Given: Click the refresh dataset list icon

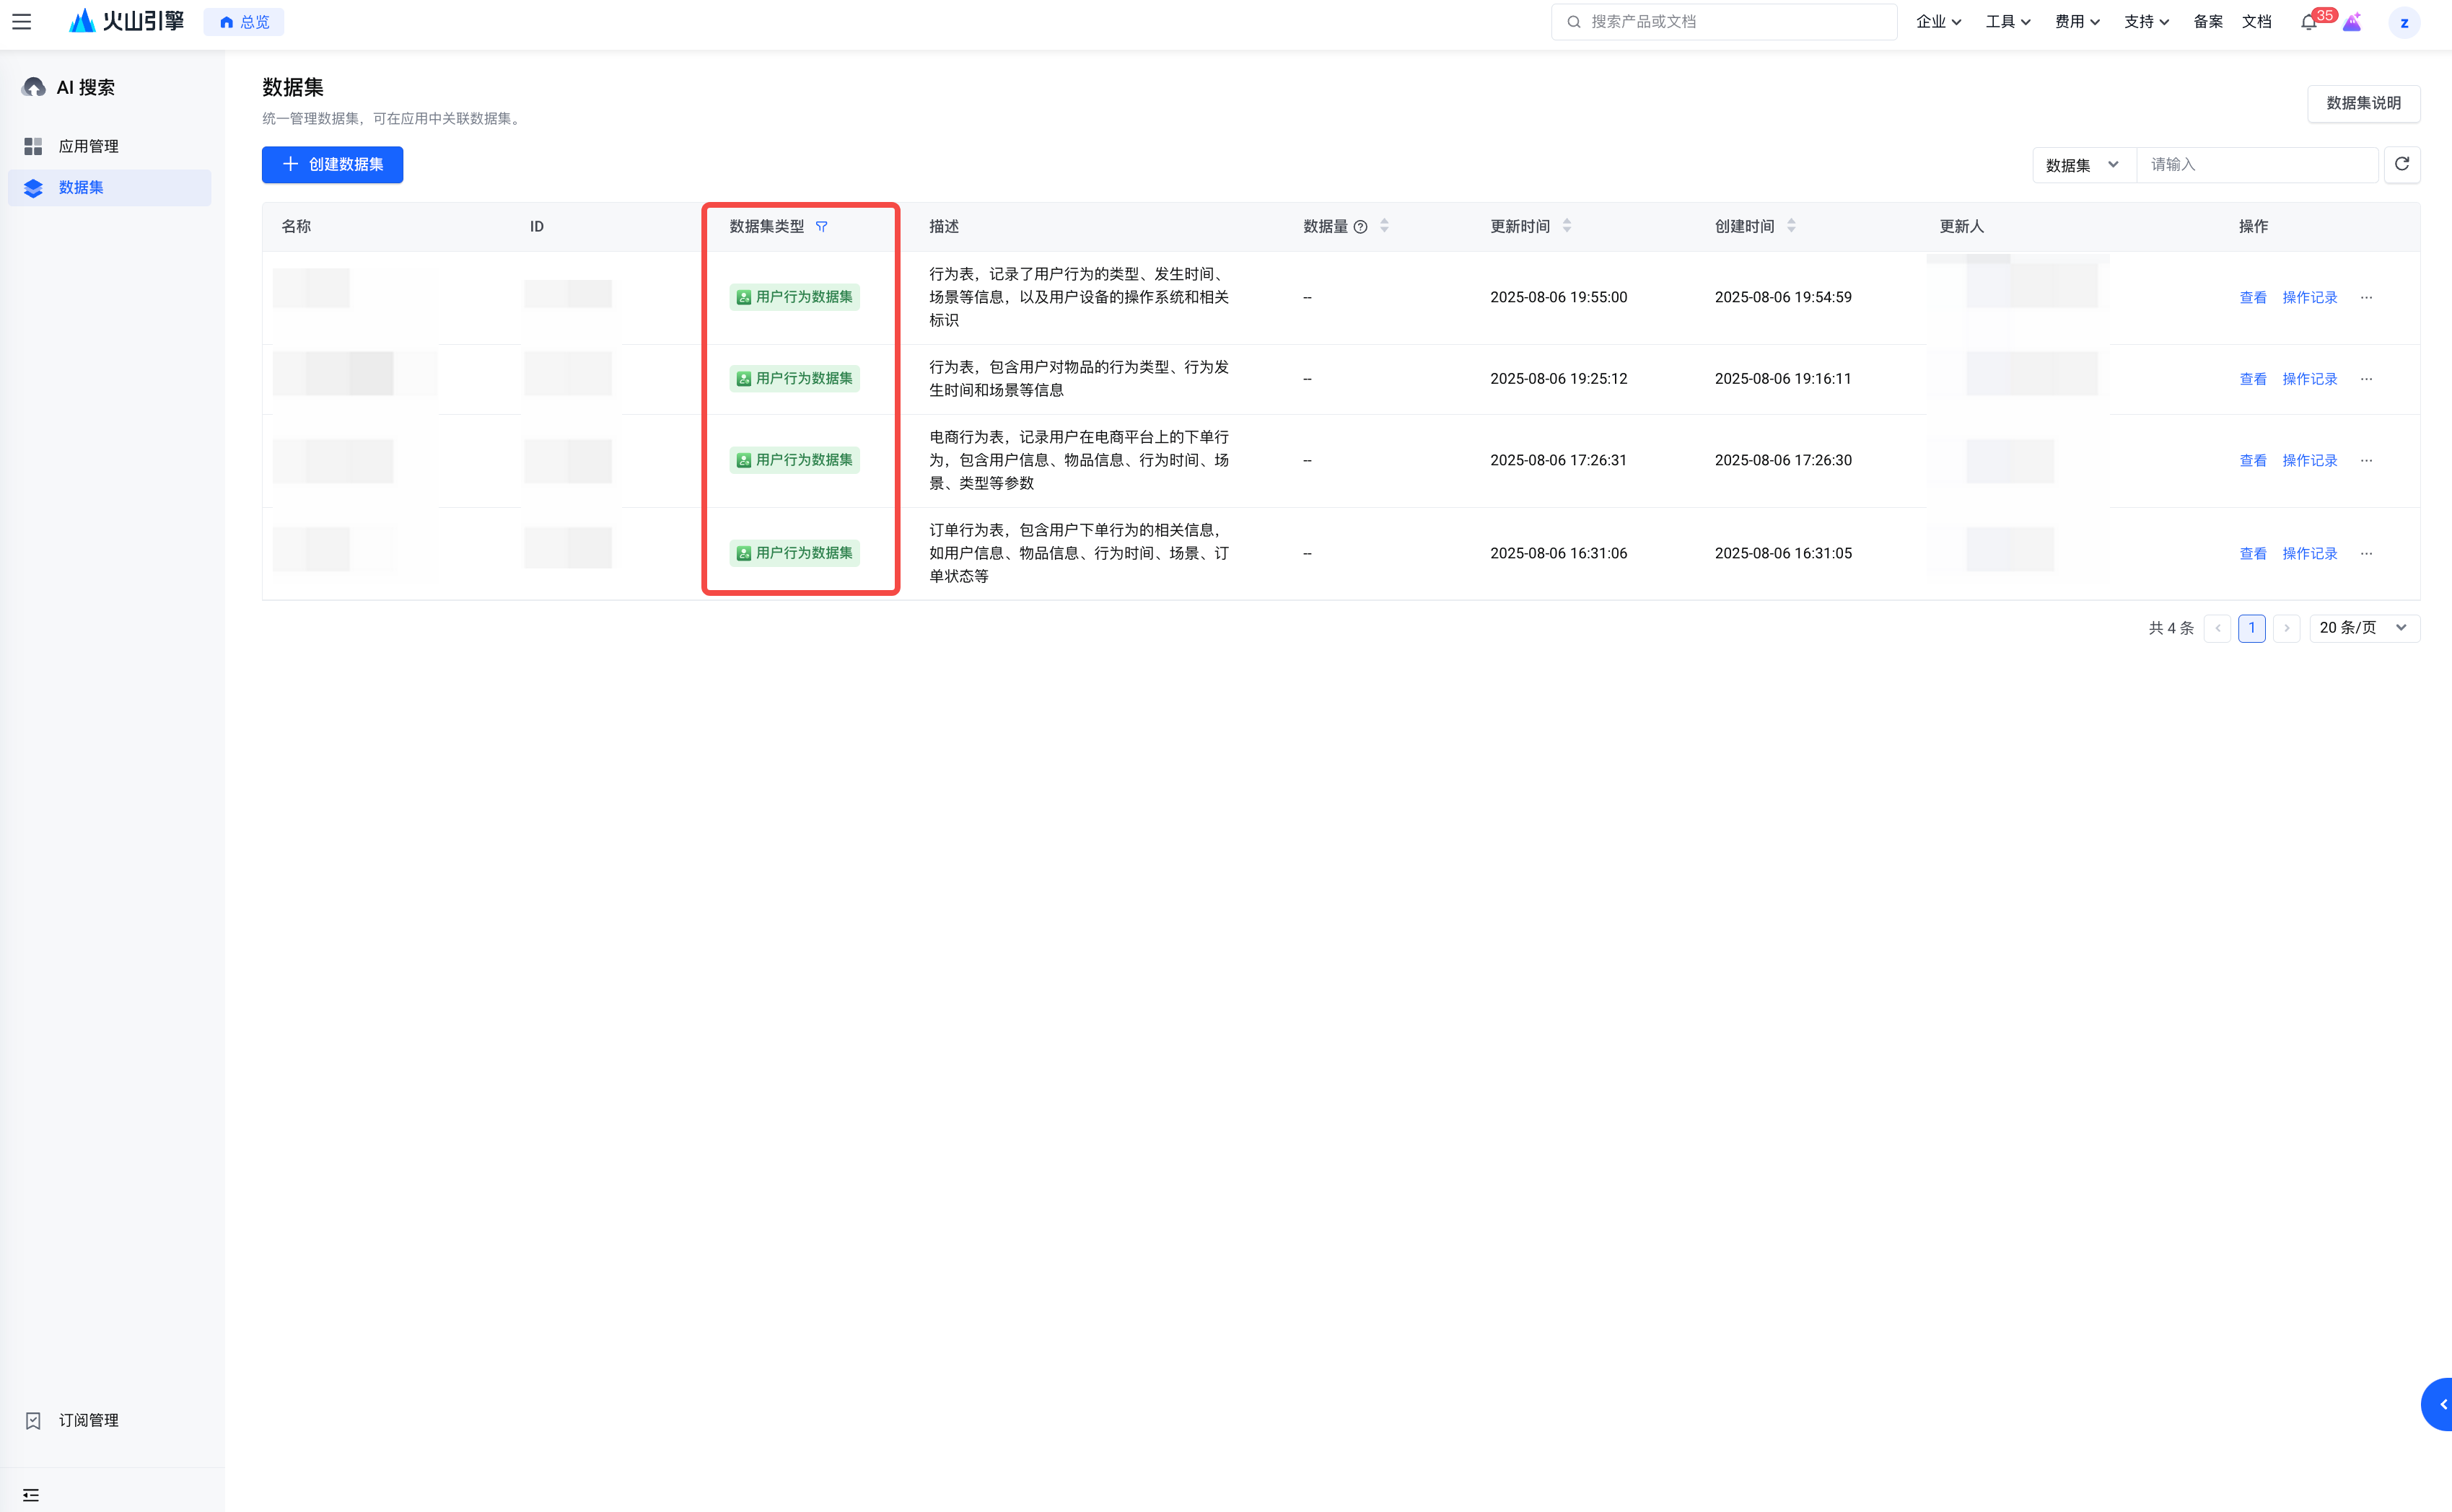Looking at the screenshot, I should [2401, 165].
